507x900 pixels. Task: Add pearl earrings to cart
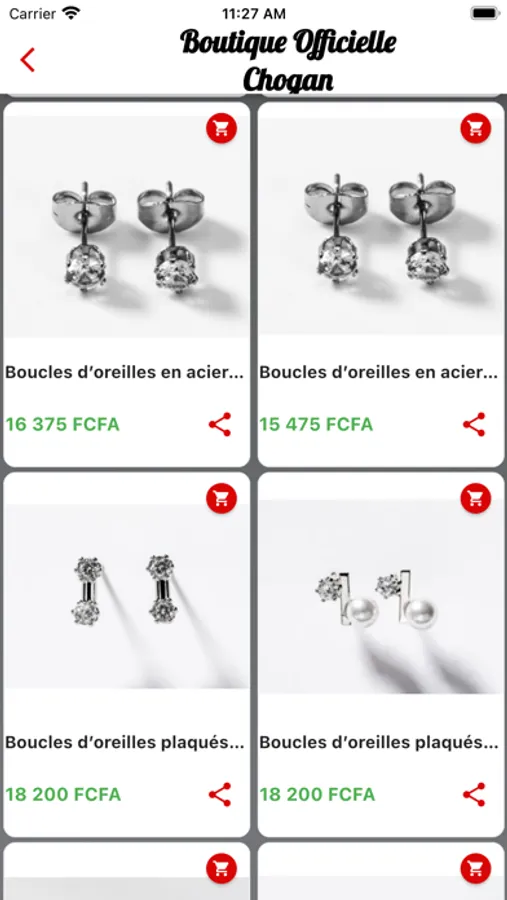click(475, 498)
